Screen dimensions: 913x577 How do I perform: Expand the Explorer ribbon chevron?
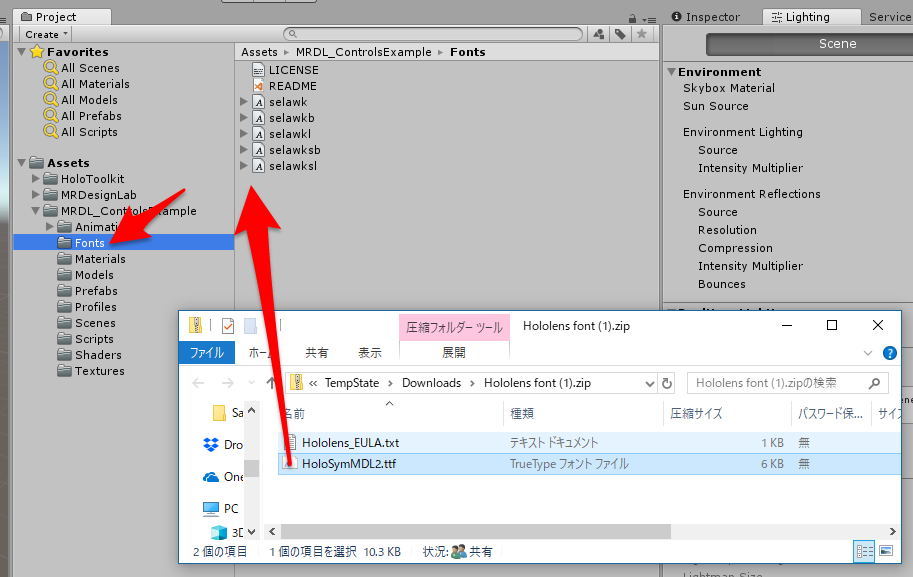[x=868, y=353]
